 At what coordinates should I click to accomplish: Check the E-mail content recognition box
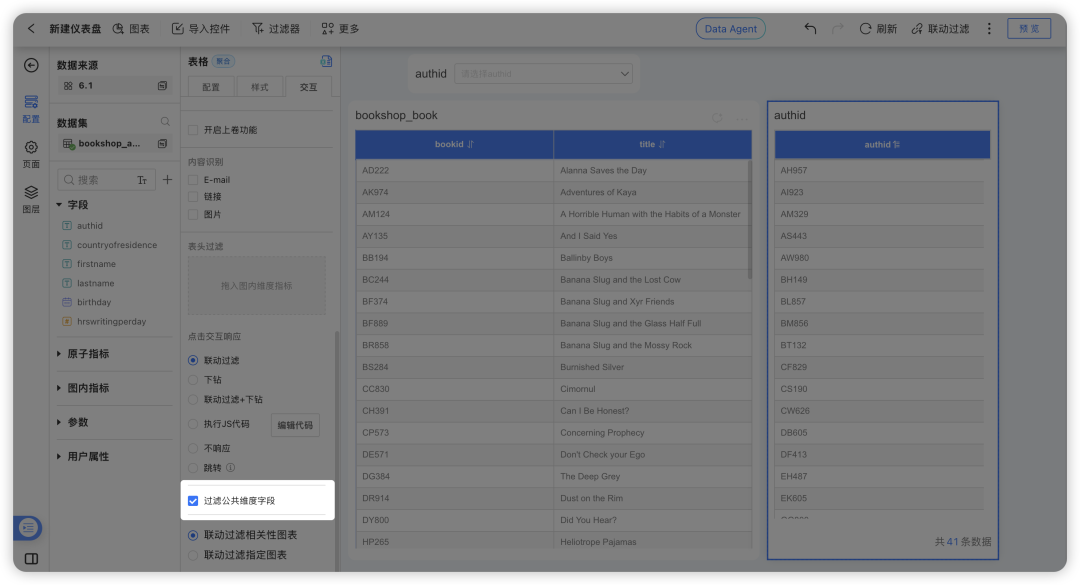[194, 180]
